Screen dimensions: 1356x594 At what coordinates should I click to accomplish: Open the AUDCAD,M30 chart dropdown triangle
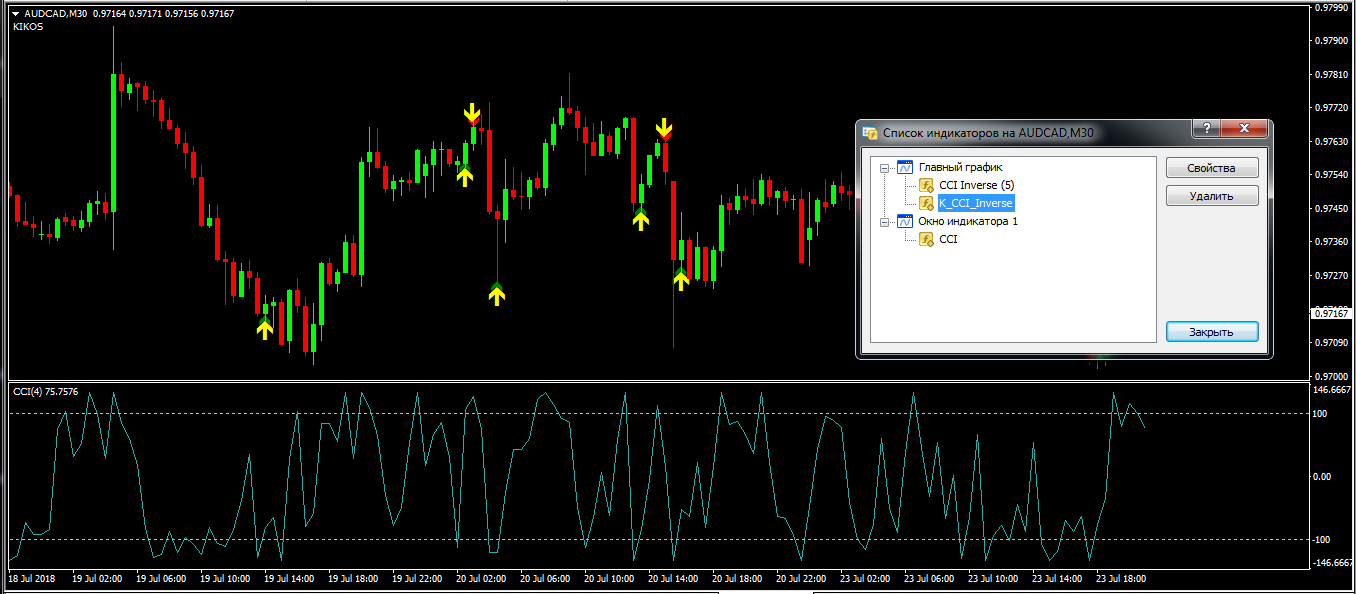coord(15,14)
